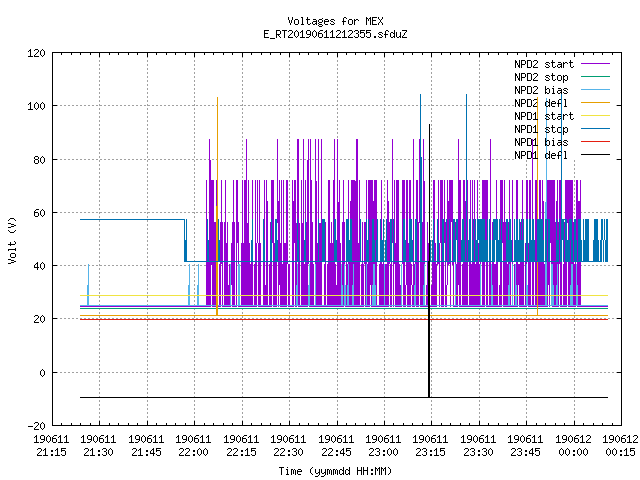Click the x-axis tick label 190611 22:30
640x480 pixels.
(x=289, y=446)
